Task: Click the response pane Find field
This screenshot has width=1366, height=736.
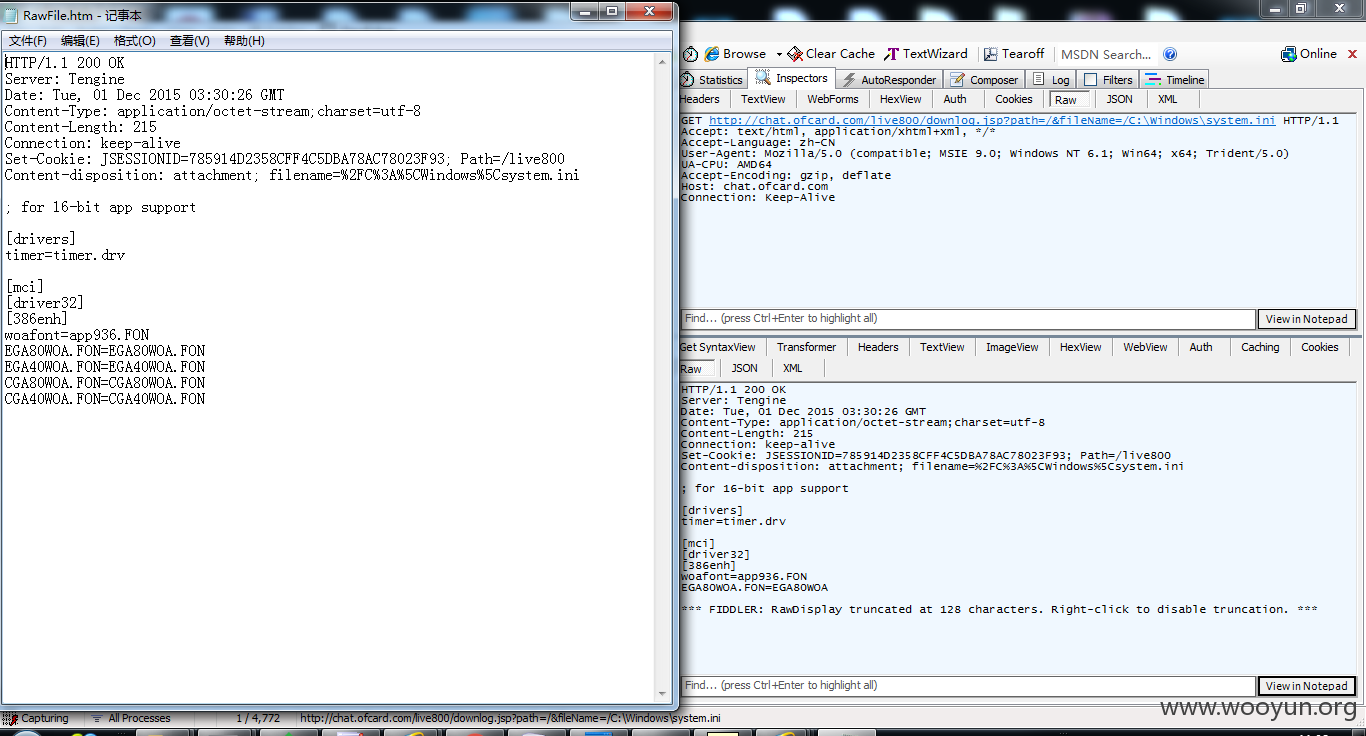Action: point(968,686)
